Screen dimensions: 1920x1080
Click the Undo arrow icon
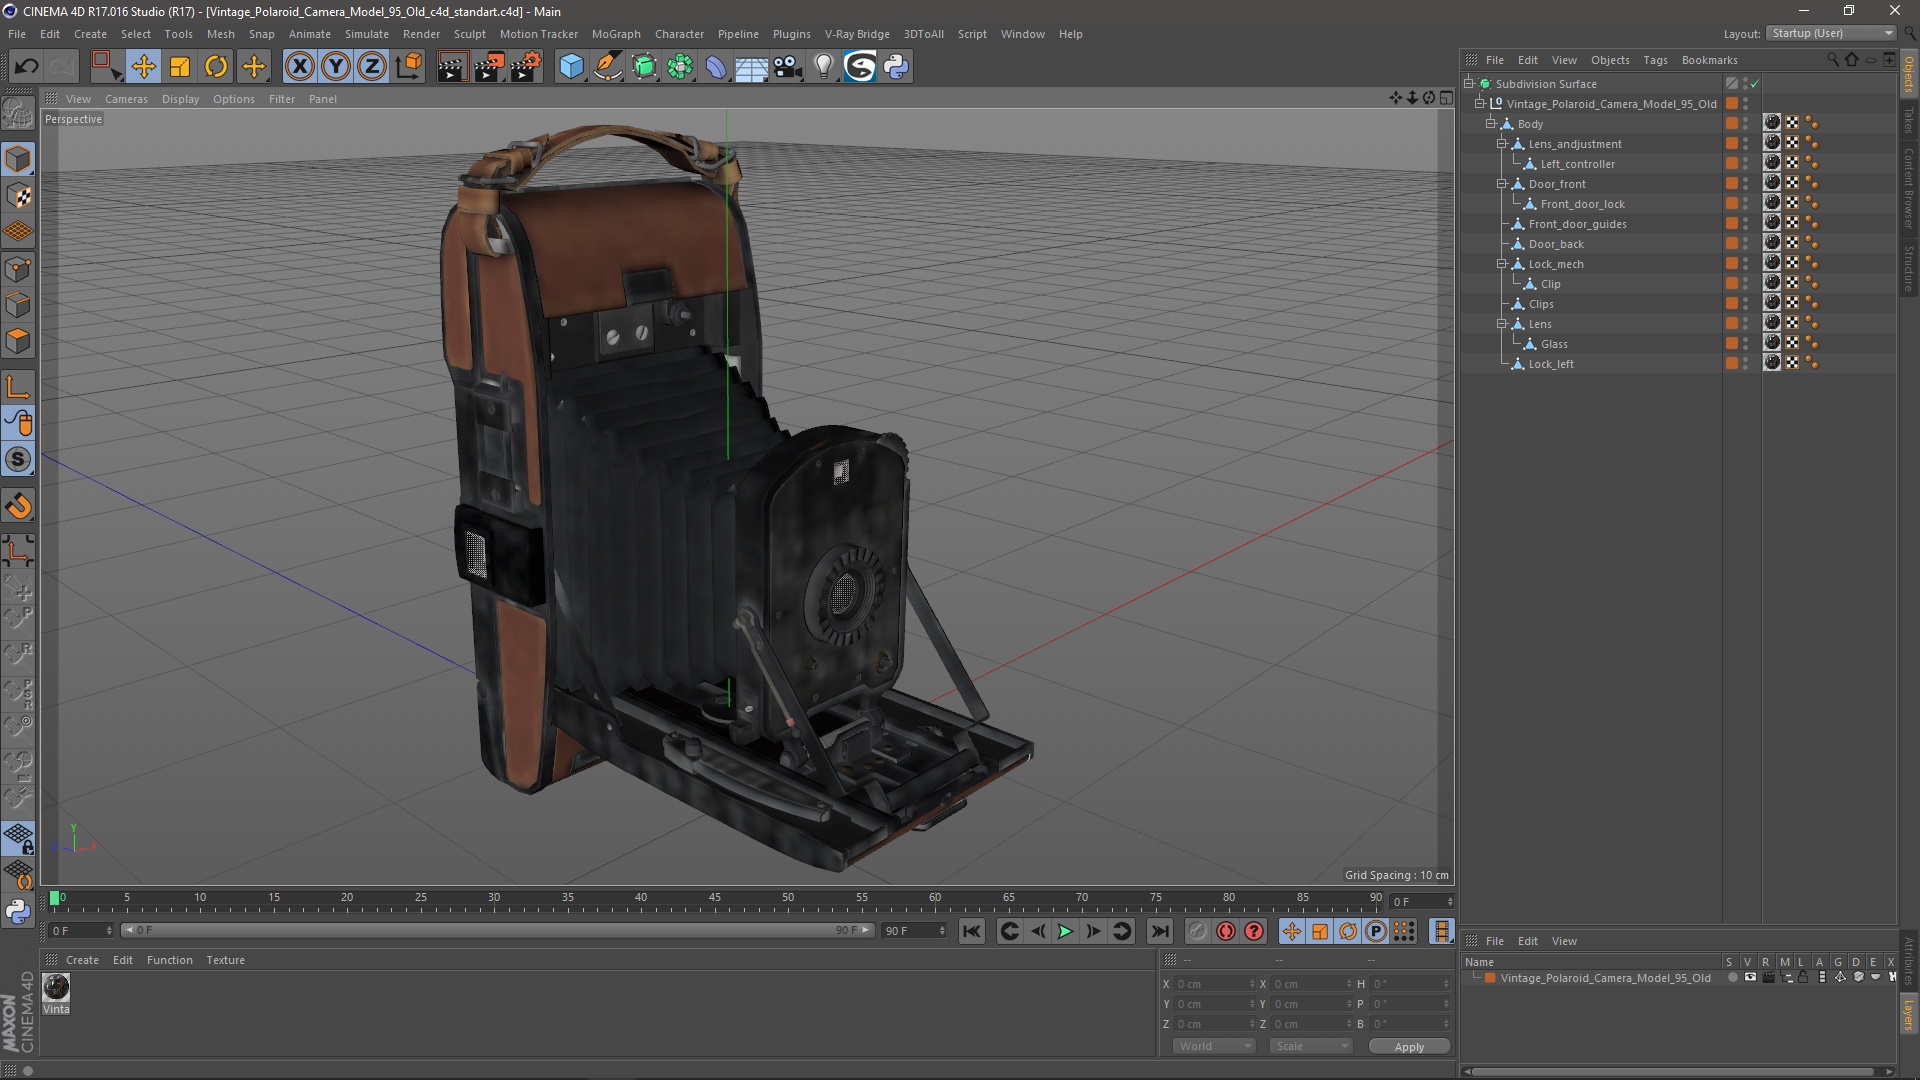(x=26, y=67)
